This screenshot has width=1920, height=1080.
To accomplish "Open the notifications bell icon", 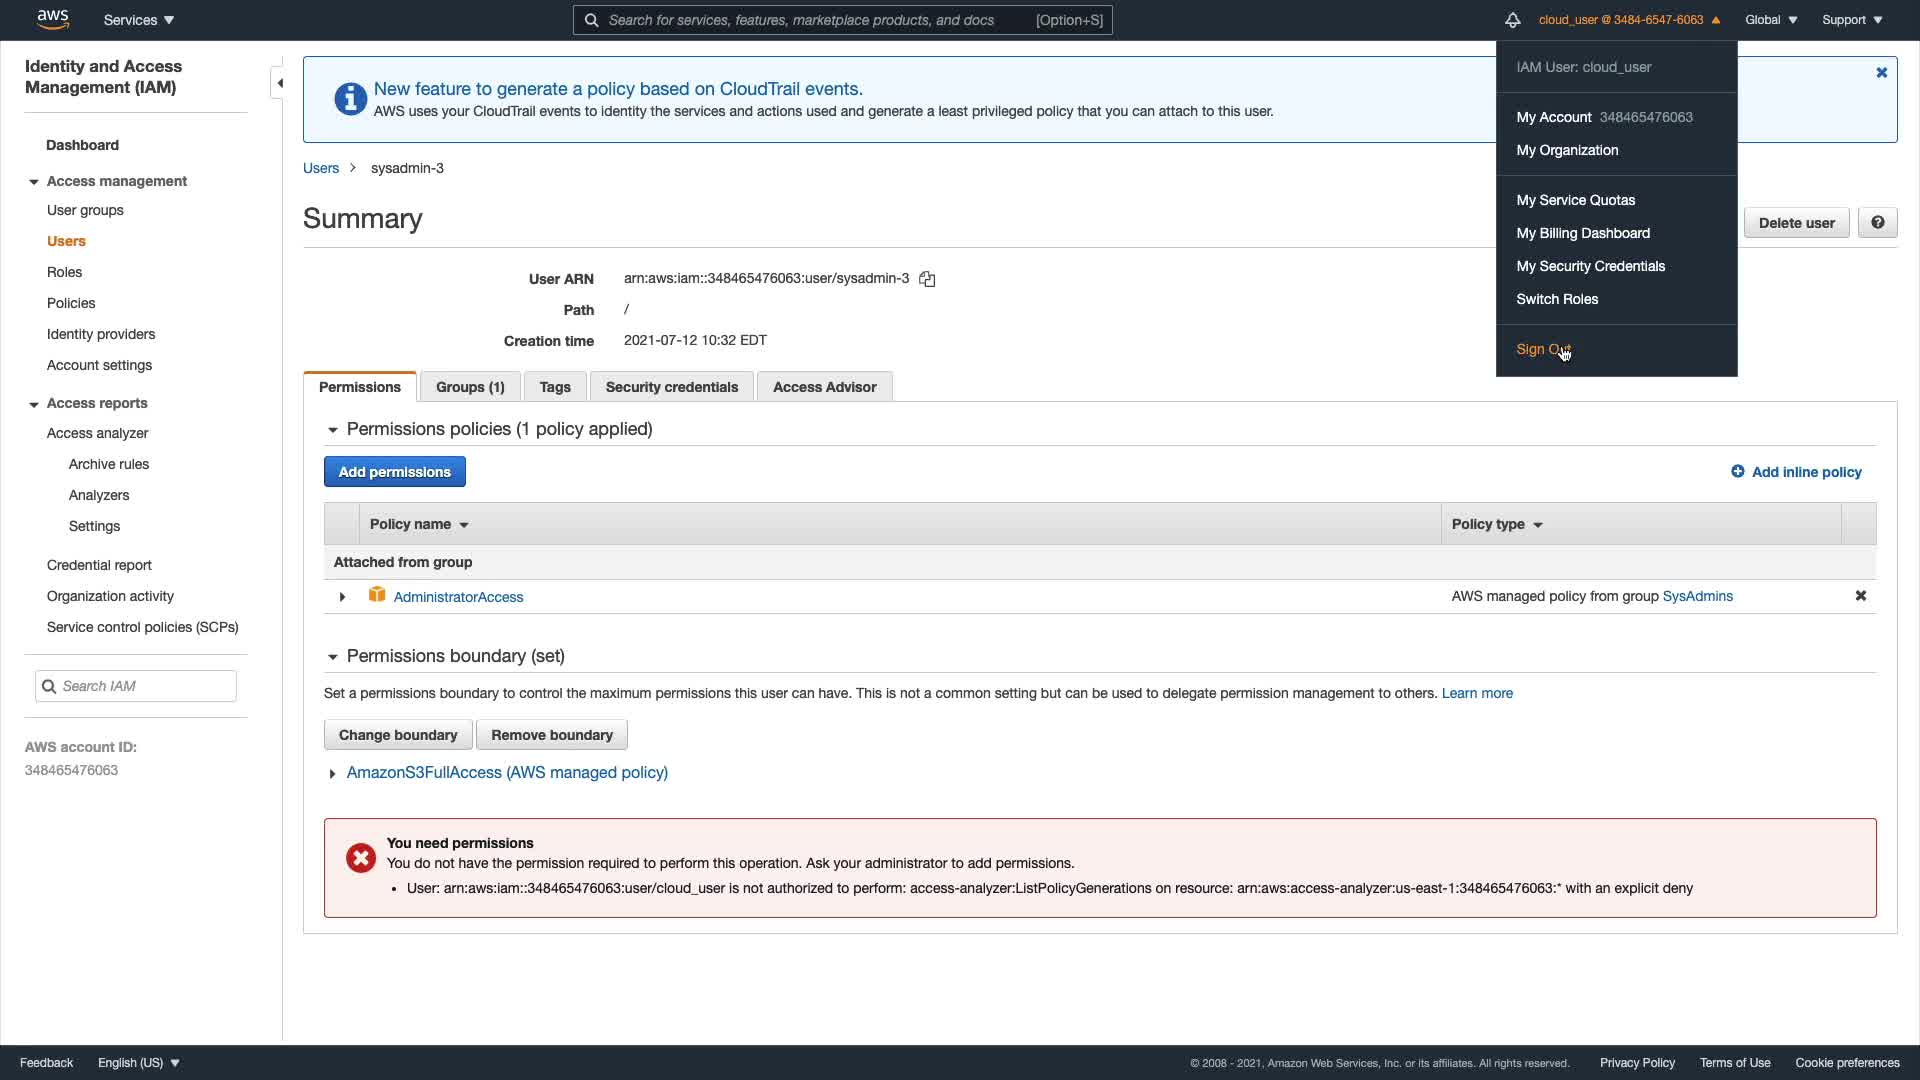I will click(x=1512, y=20).
